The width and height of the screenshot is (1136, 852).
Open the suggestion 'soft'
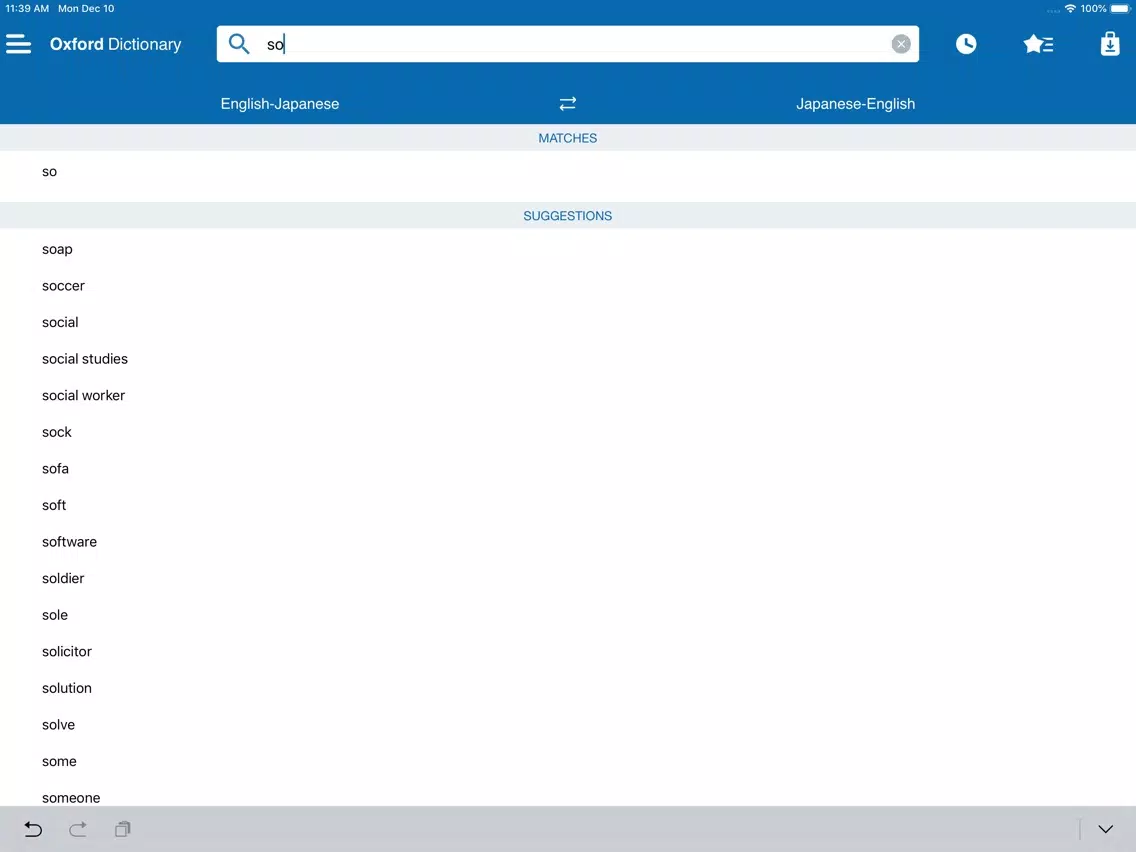tap(568, 505)
